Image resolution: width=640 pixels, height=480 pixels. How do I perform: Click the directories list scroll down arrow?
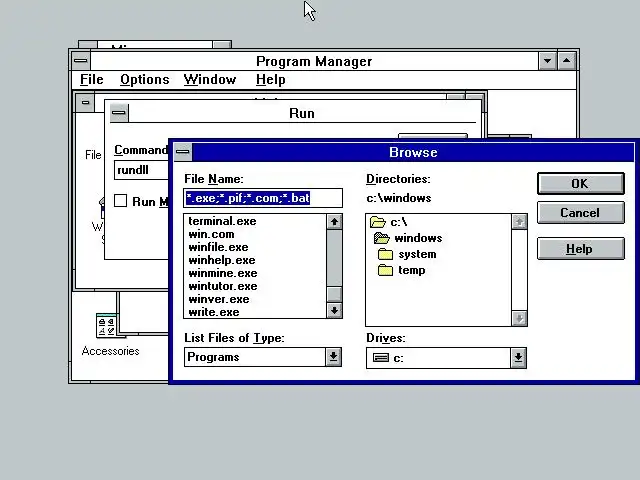519,318
